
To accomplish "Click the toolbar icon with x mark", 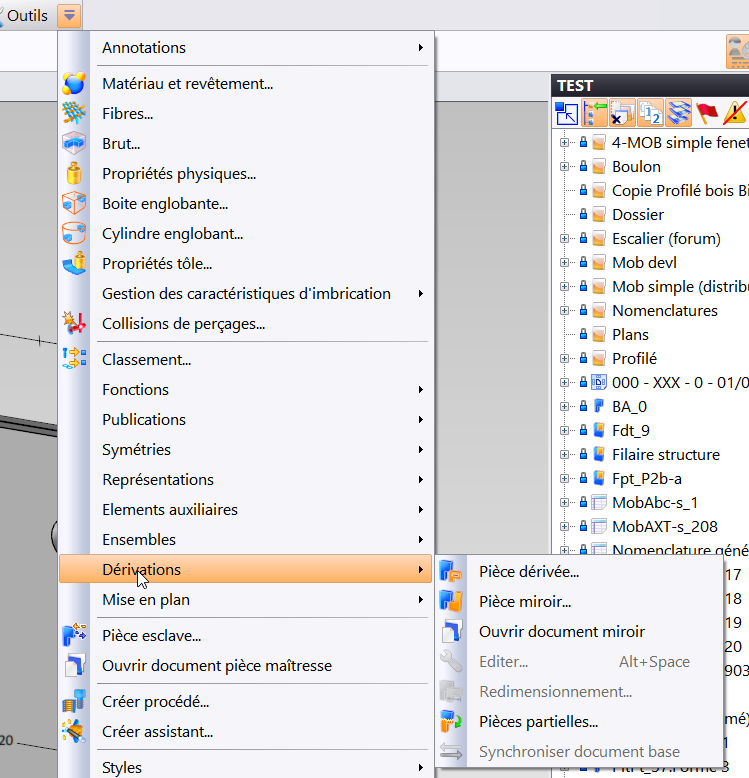I will coord(622,113).
